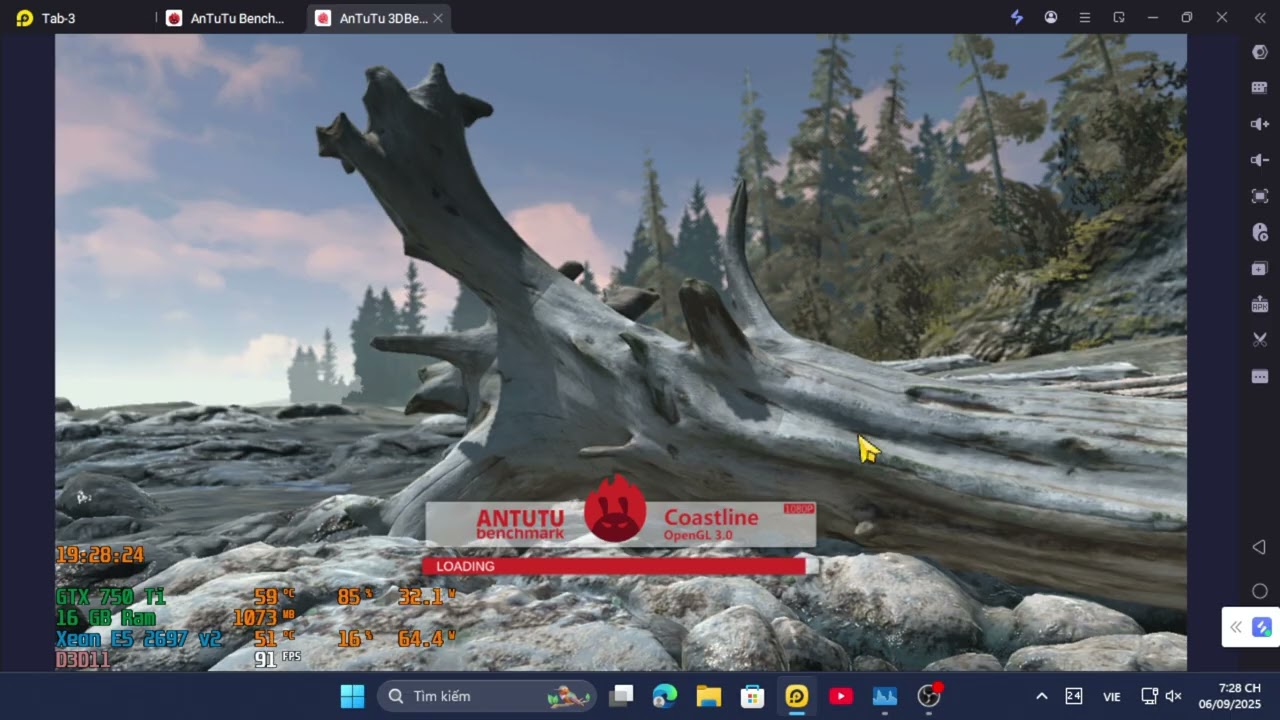
Task: Click the 91 FPS counter
Action: (x=277, y=659)
